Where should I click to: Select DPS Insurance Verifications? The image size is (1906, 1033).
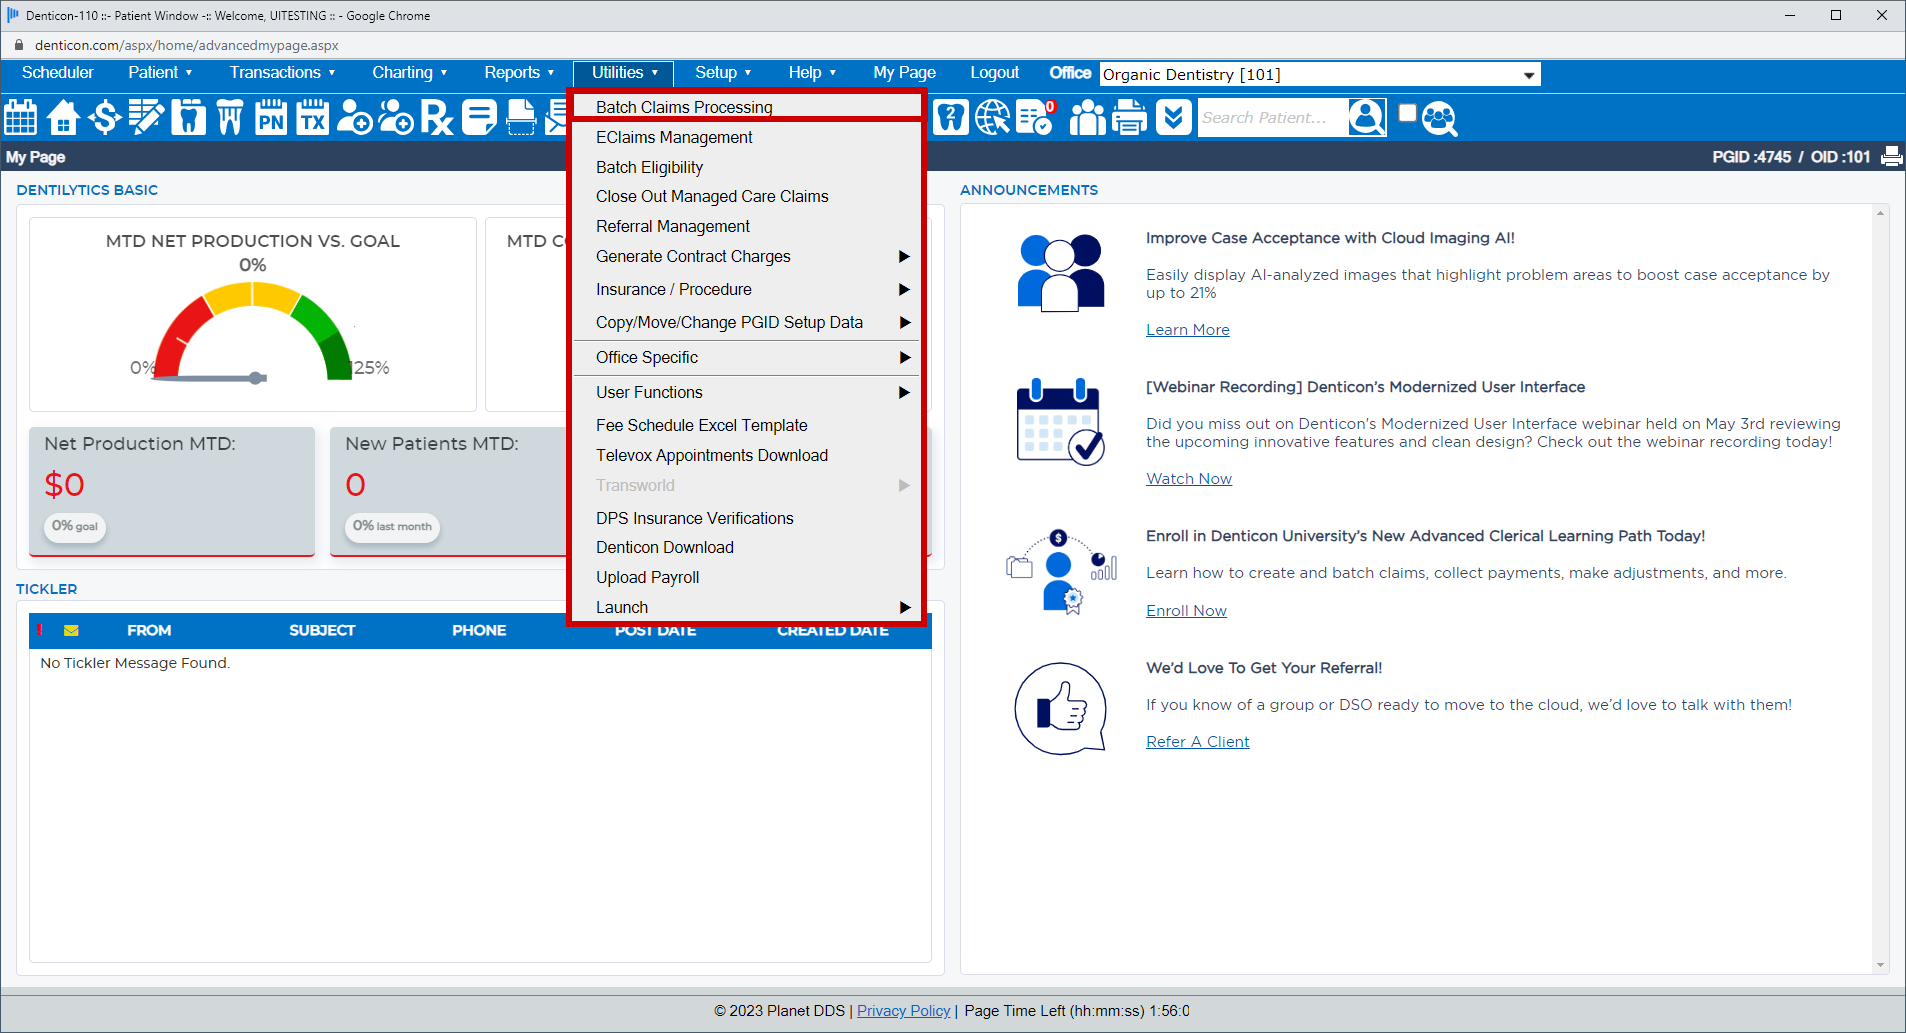click(x=746, y=519)
